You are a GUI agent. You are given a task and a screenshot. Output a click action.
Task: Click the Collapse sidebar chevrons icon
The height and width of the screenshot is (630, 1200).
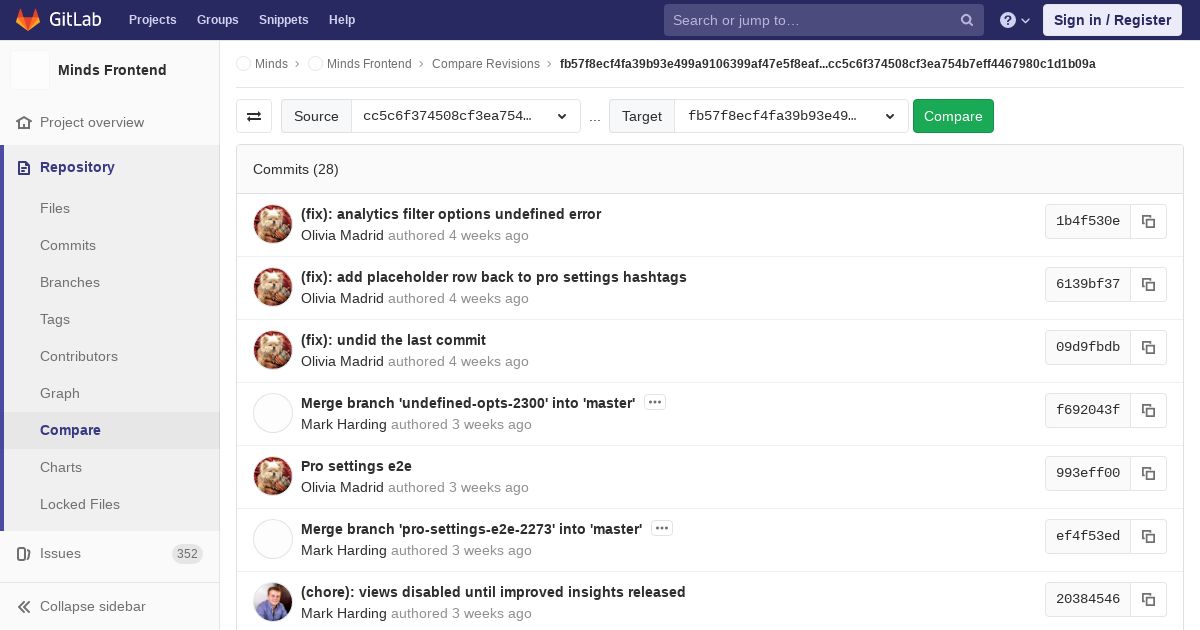coord(24,606)
